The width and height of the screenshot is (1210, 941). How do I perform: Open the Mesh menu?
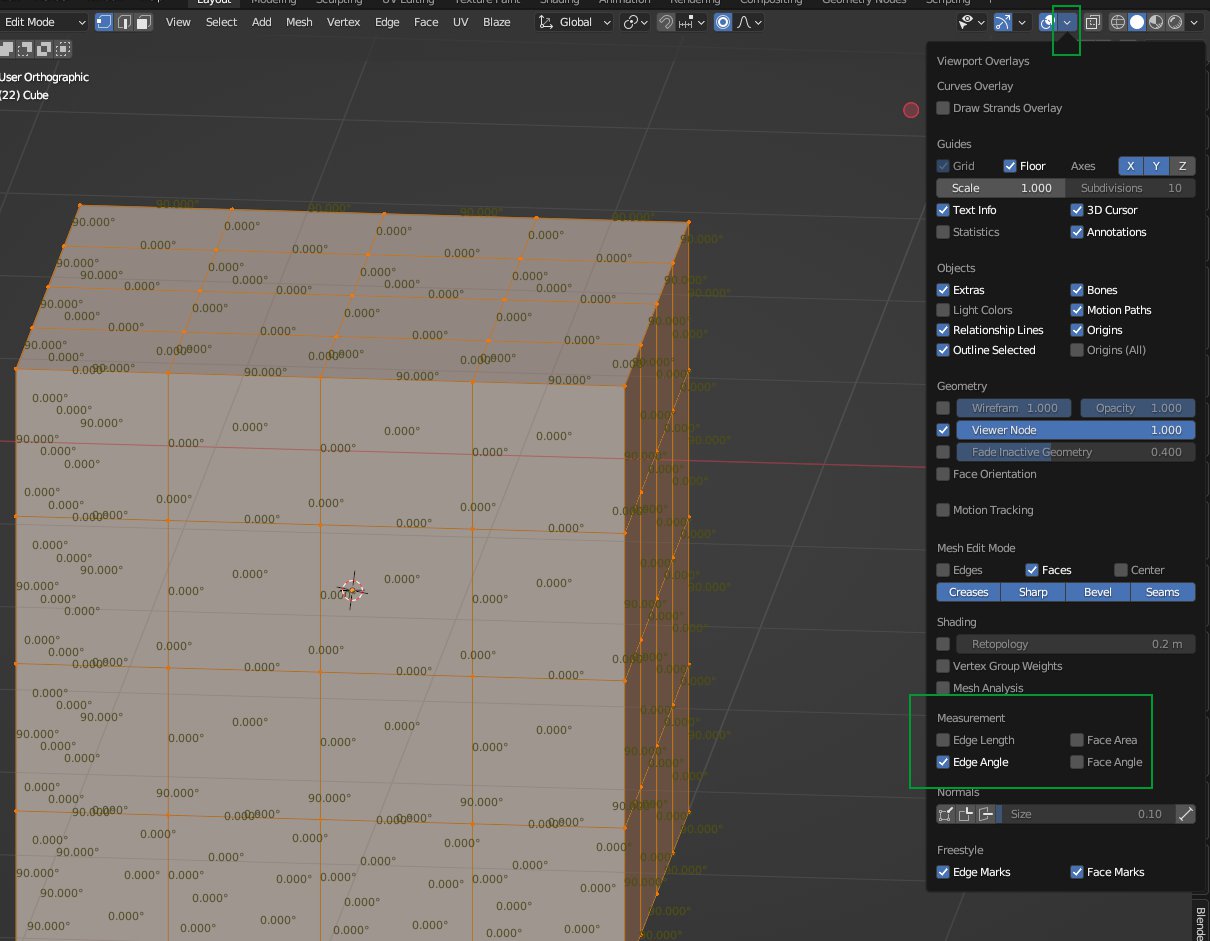tap(299, 22)
